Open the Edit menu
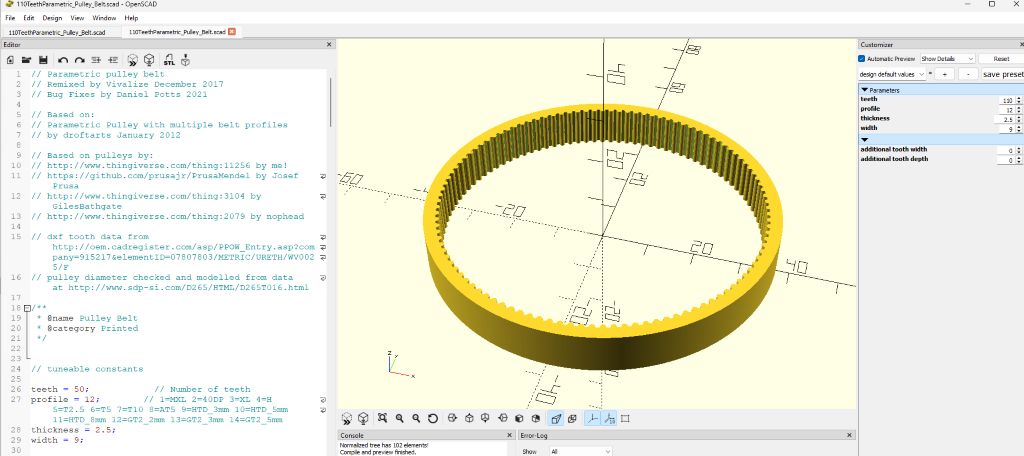 (29, 18)
